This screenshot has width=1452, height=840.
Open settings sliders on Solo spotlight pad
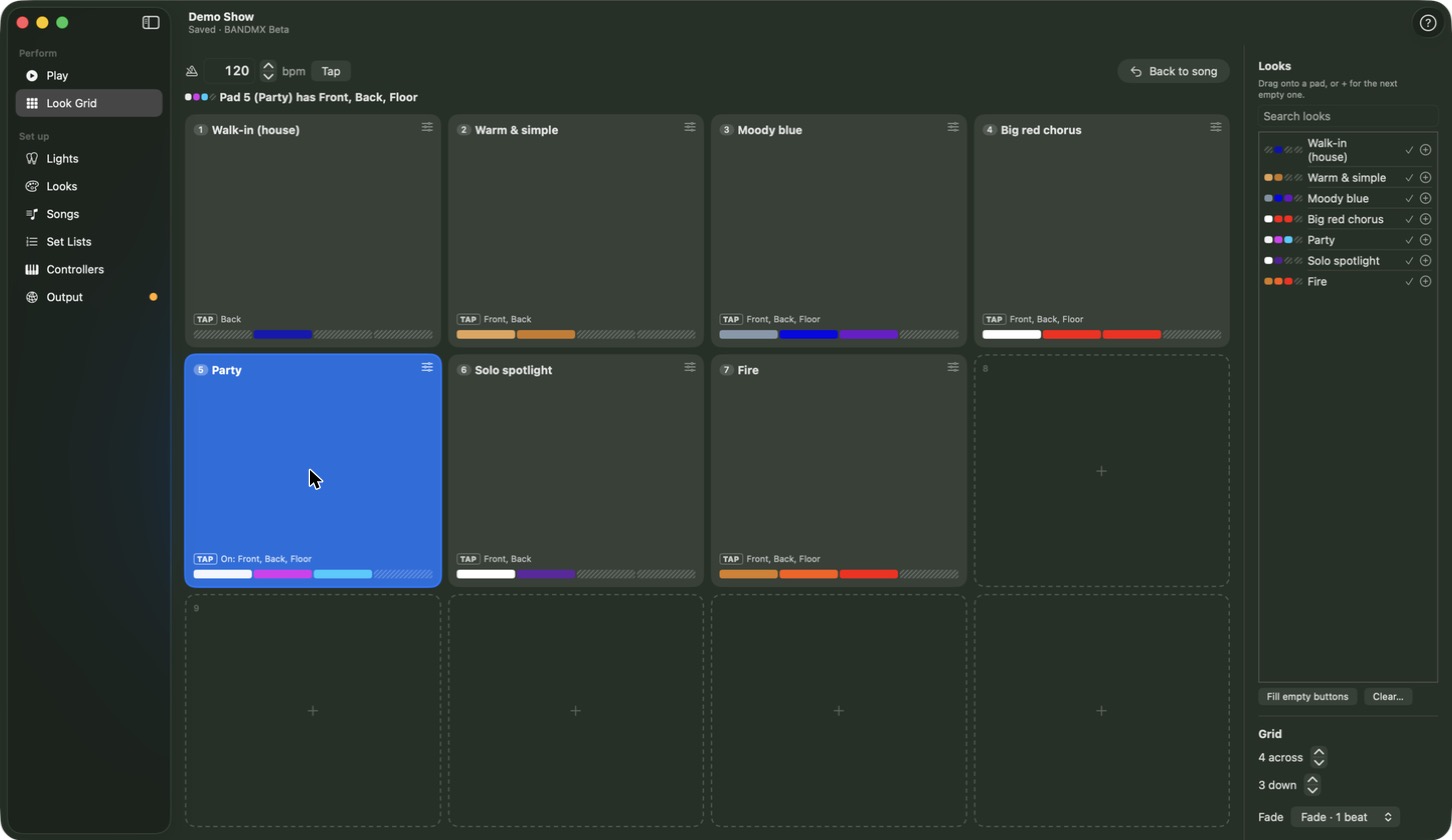tap(690, 367)
